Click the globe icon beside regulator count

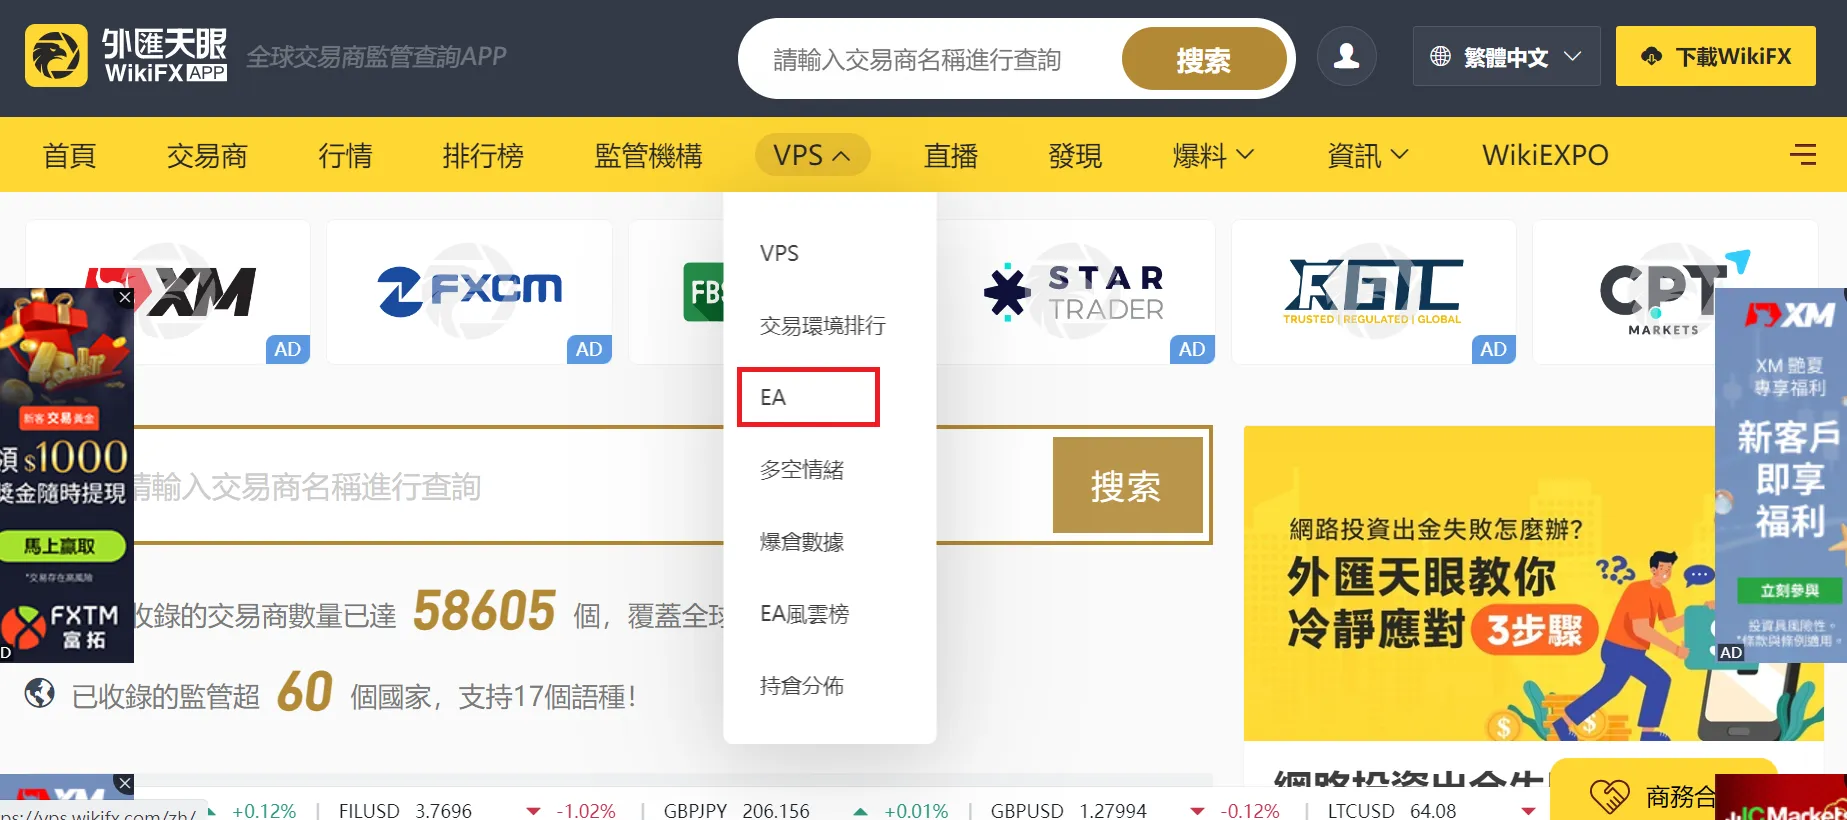point(40,692)
